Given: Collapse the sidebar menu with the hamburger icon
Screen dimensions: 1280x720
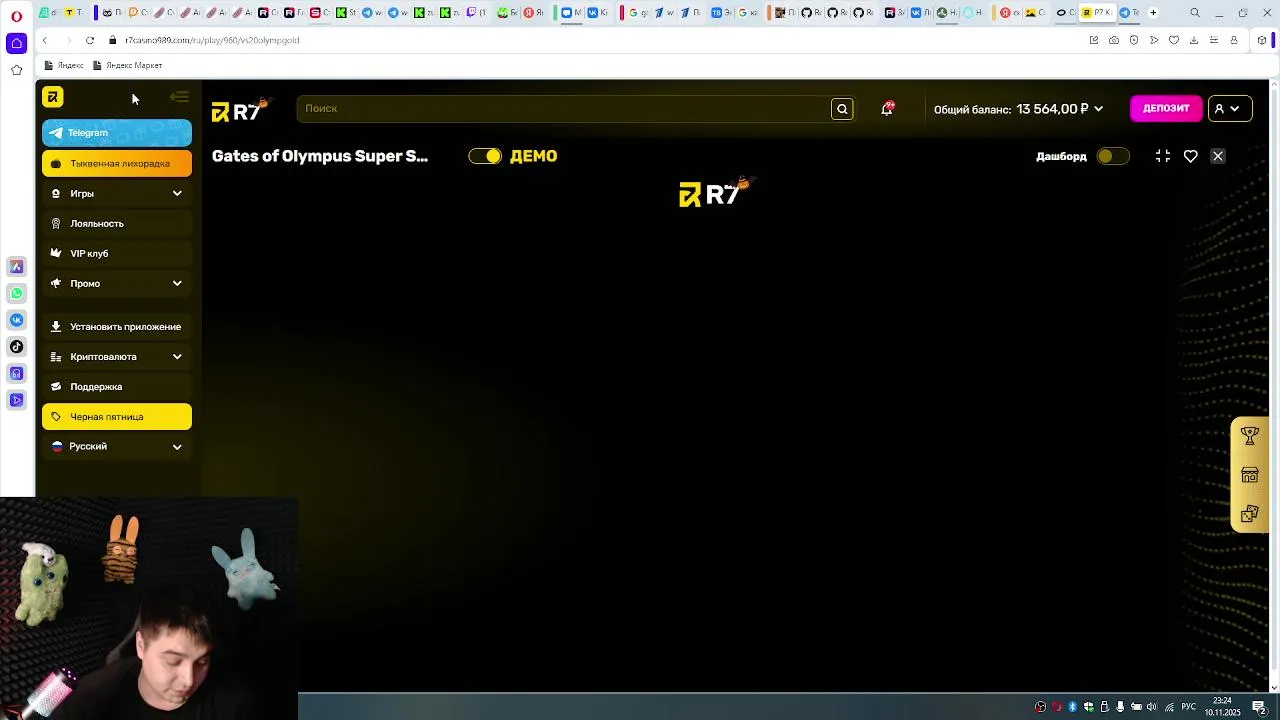Looking at the screenshot, I should [x=179, y=97].
